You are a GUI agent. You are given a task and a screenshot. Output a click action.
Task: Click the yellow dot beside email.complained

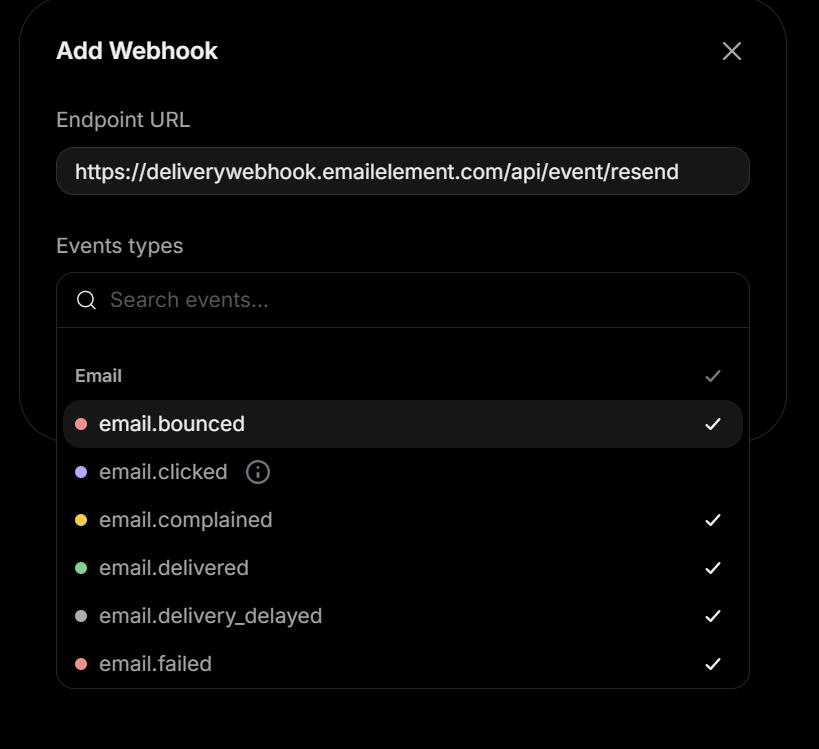click(81, 520)
